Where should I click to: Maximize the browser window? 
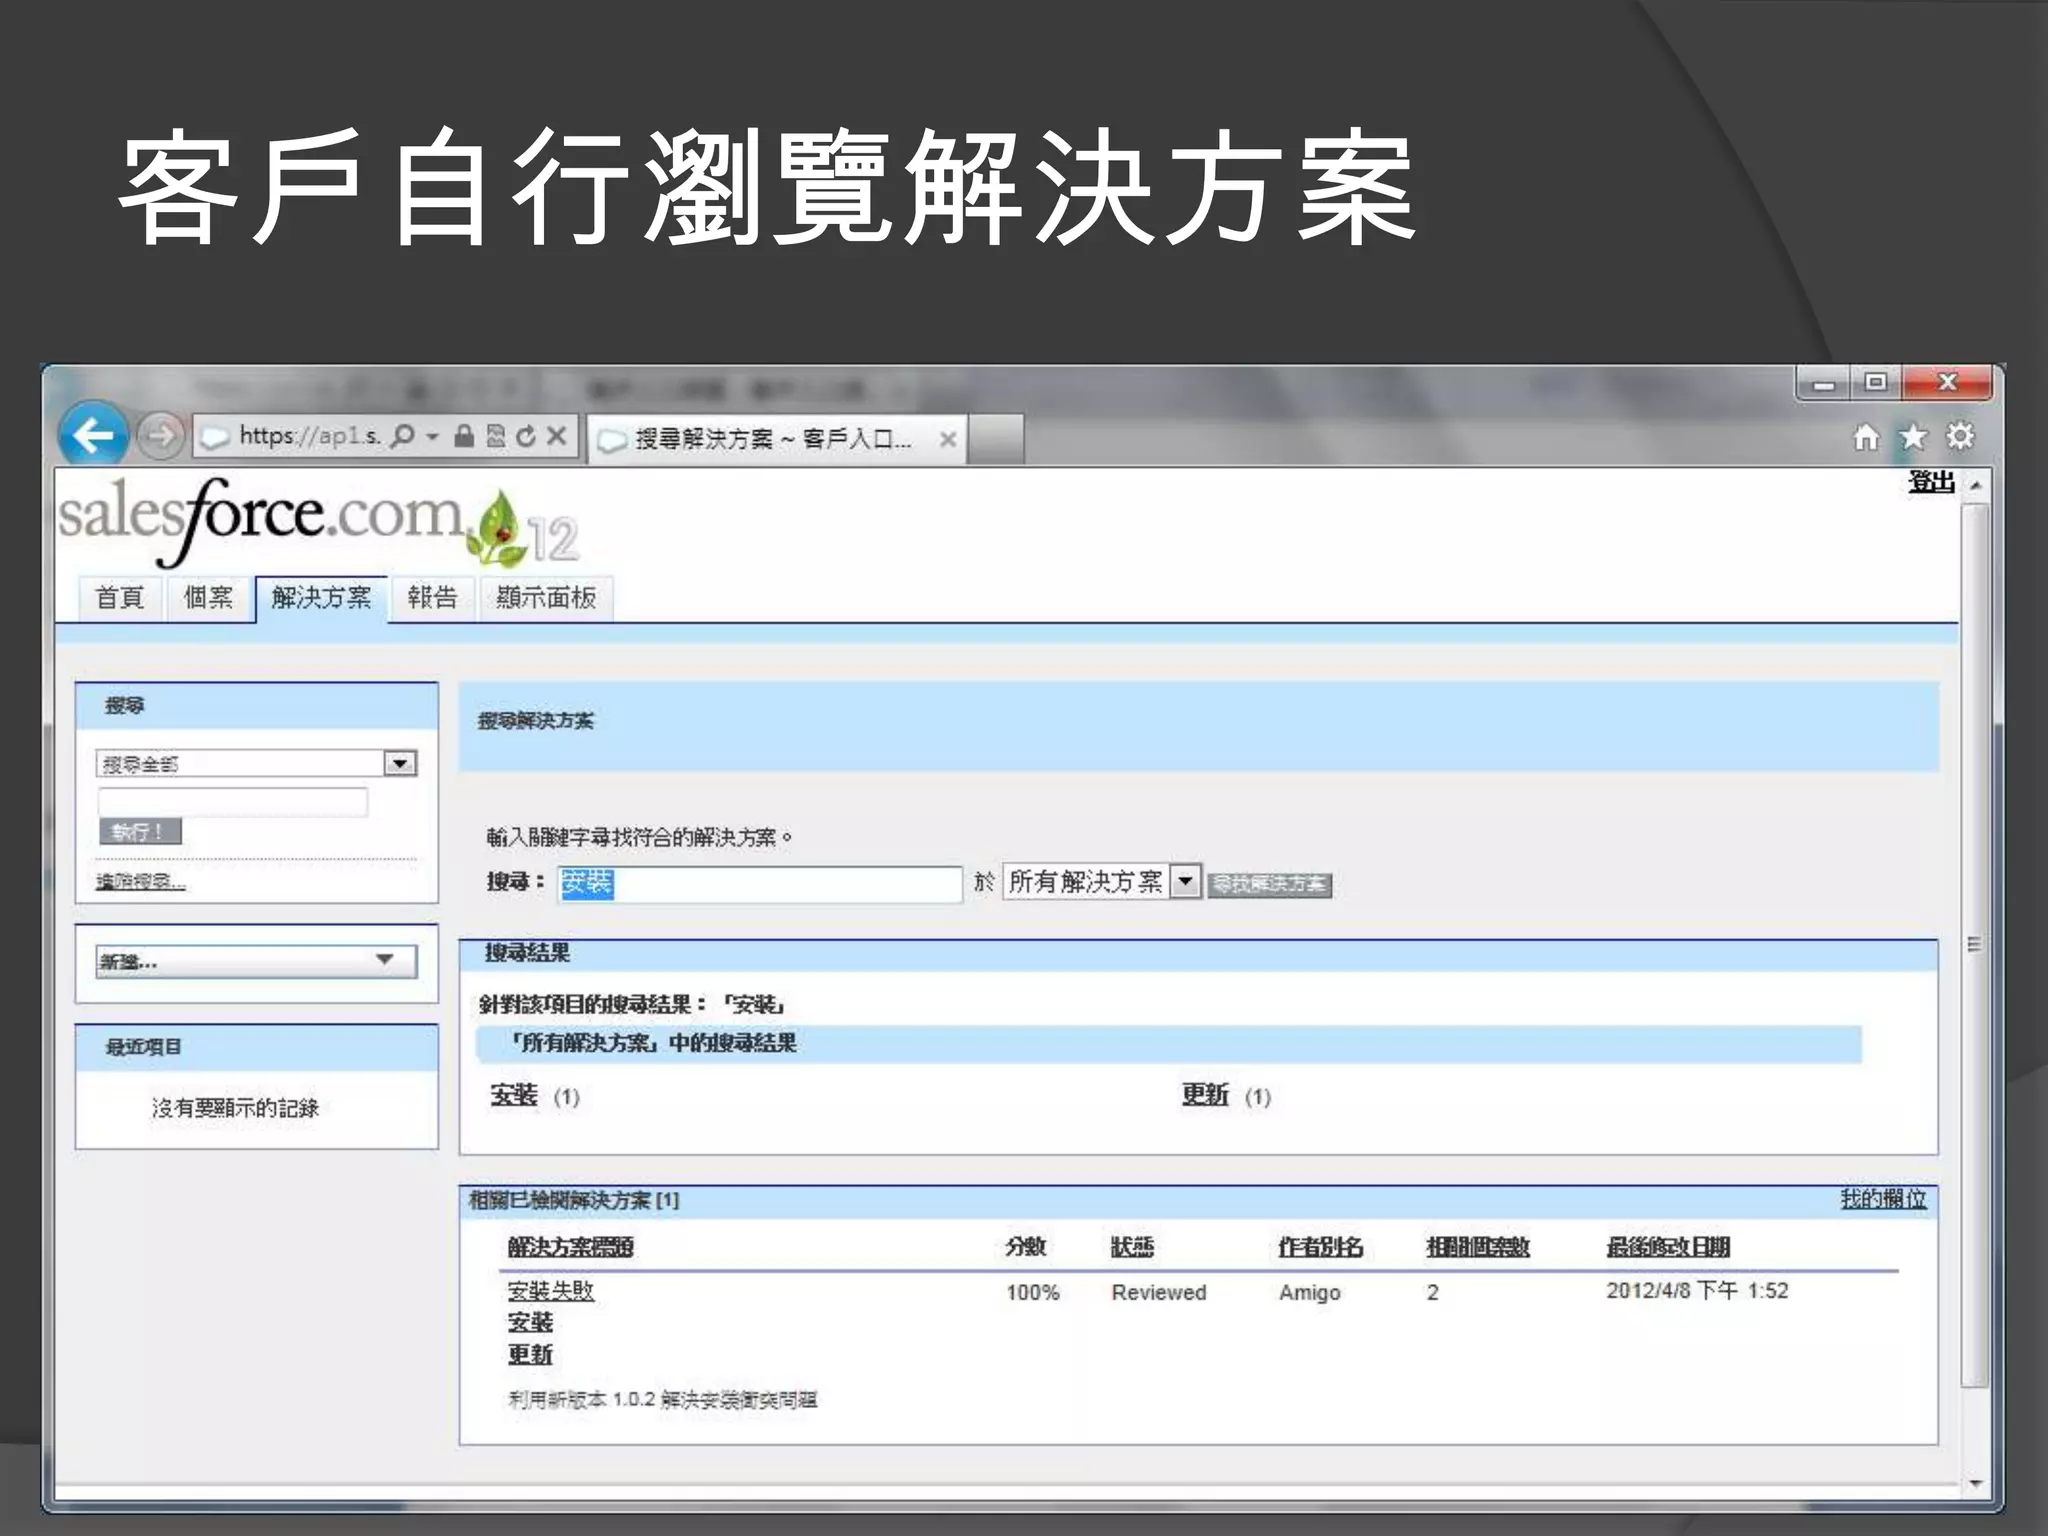(1876, 383)
